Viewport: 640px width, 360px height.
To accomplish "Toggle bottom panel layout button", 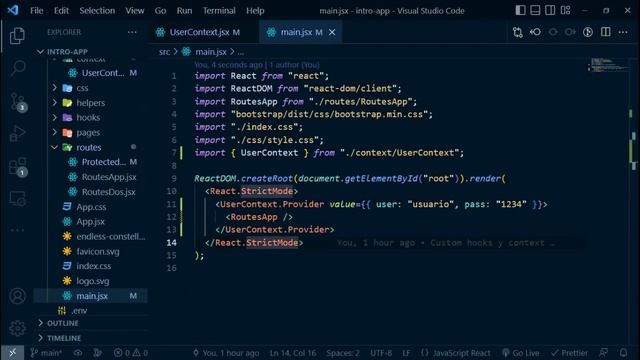I will [535, 10].
